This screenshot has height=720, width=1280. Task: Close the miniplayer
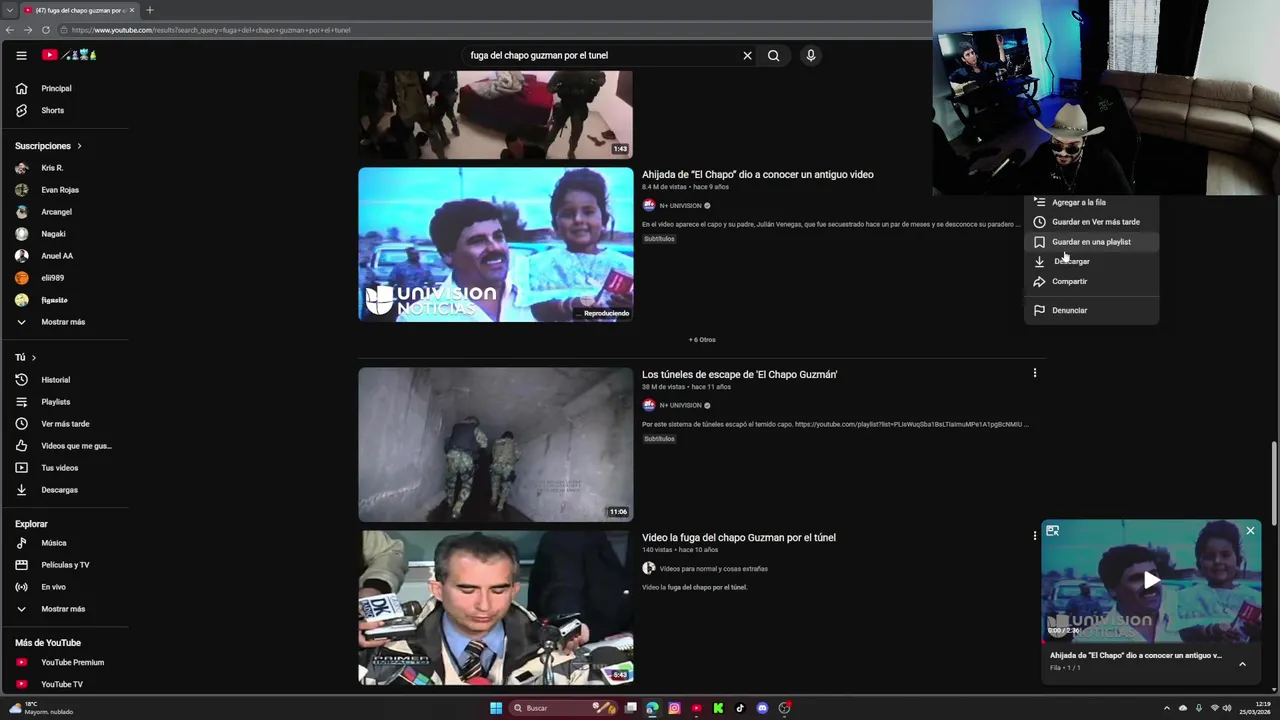coord(1250,531)
